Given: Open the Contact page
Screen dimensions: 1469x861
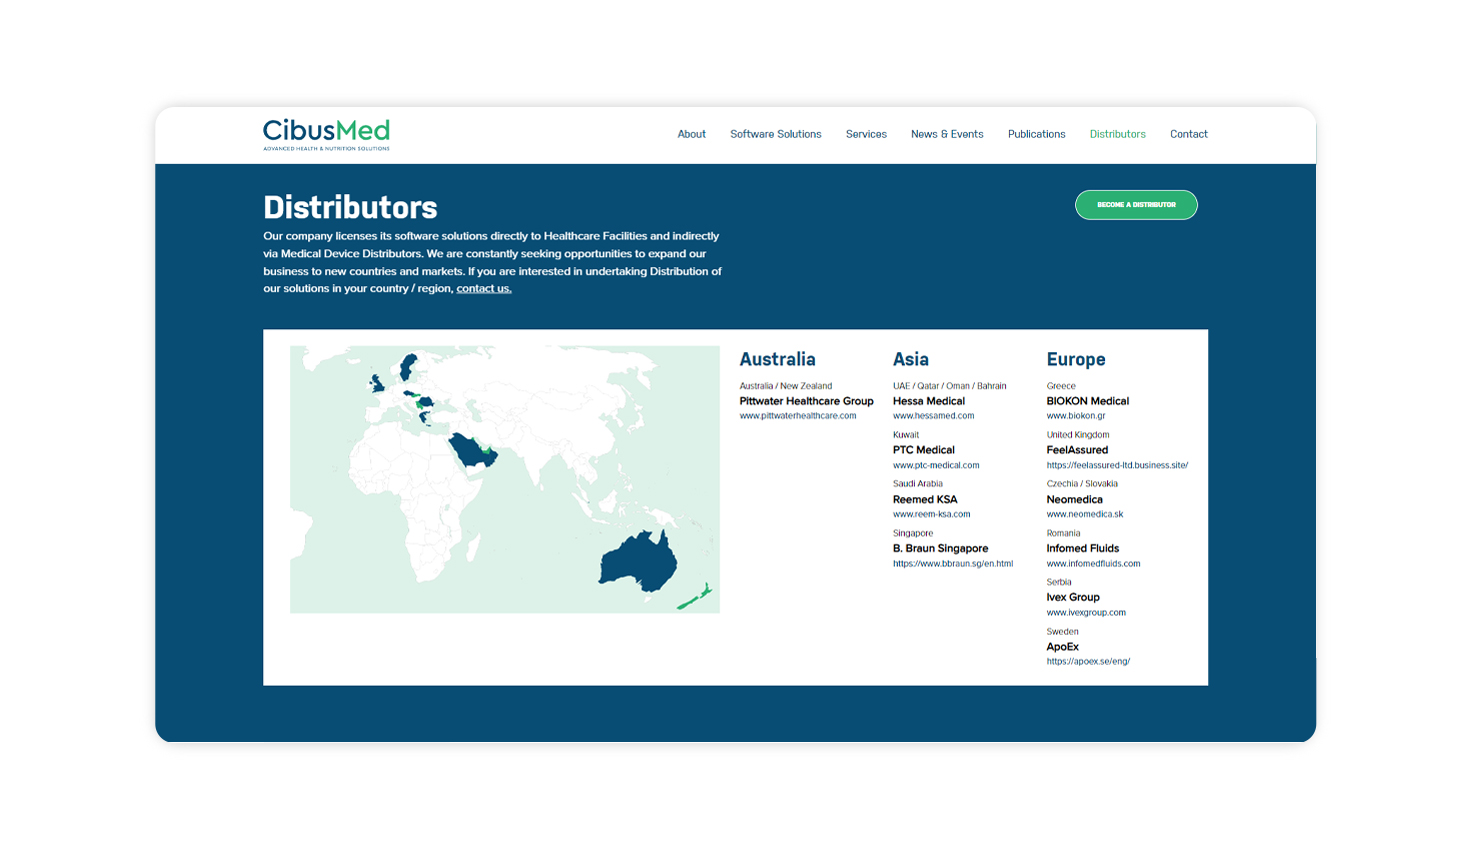Looking at the screenshot, I should (1188, 134).
